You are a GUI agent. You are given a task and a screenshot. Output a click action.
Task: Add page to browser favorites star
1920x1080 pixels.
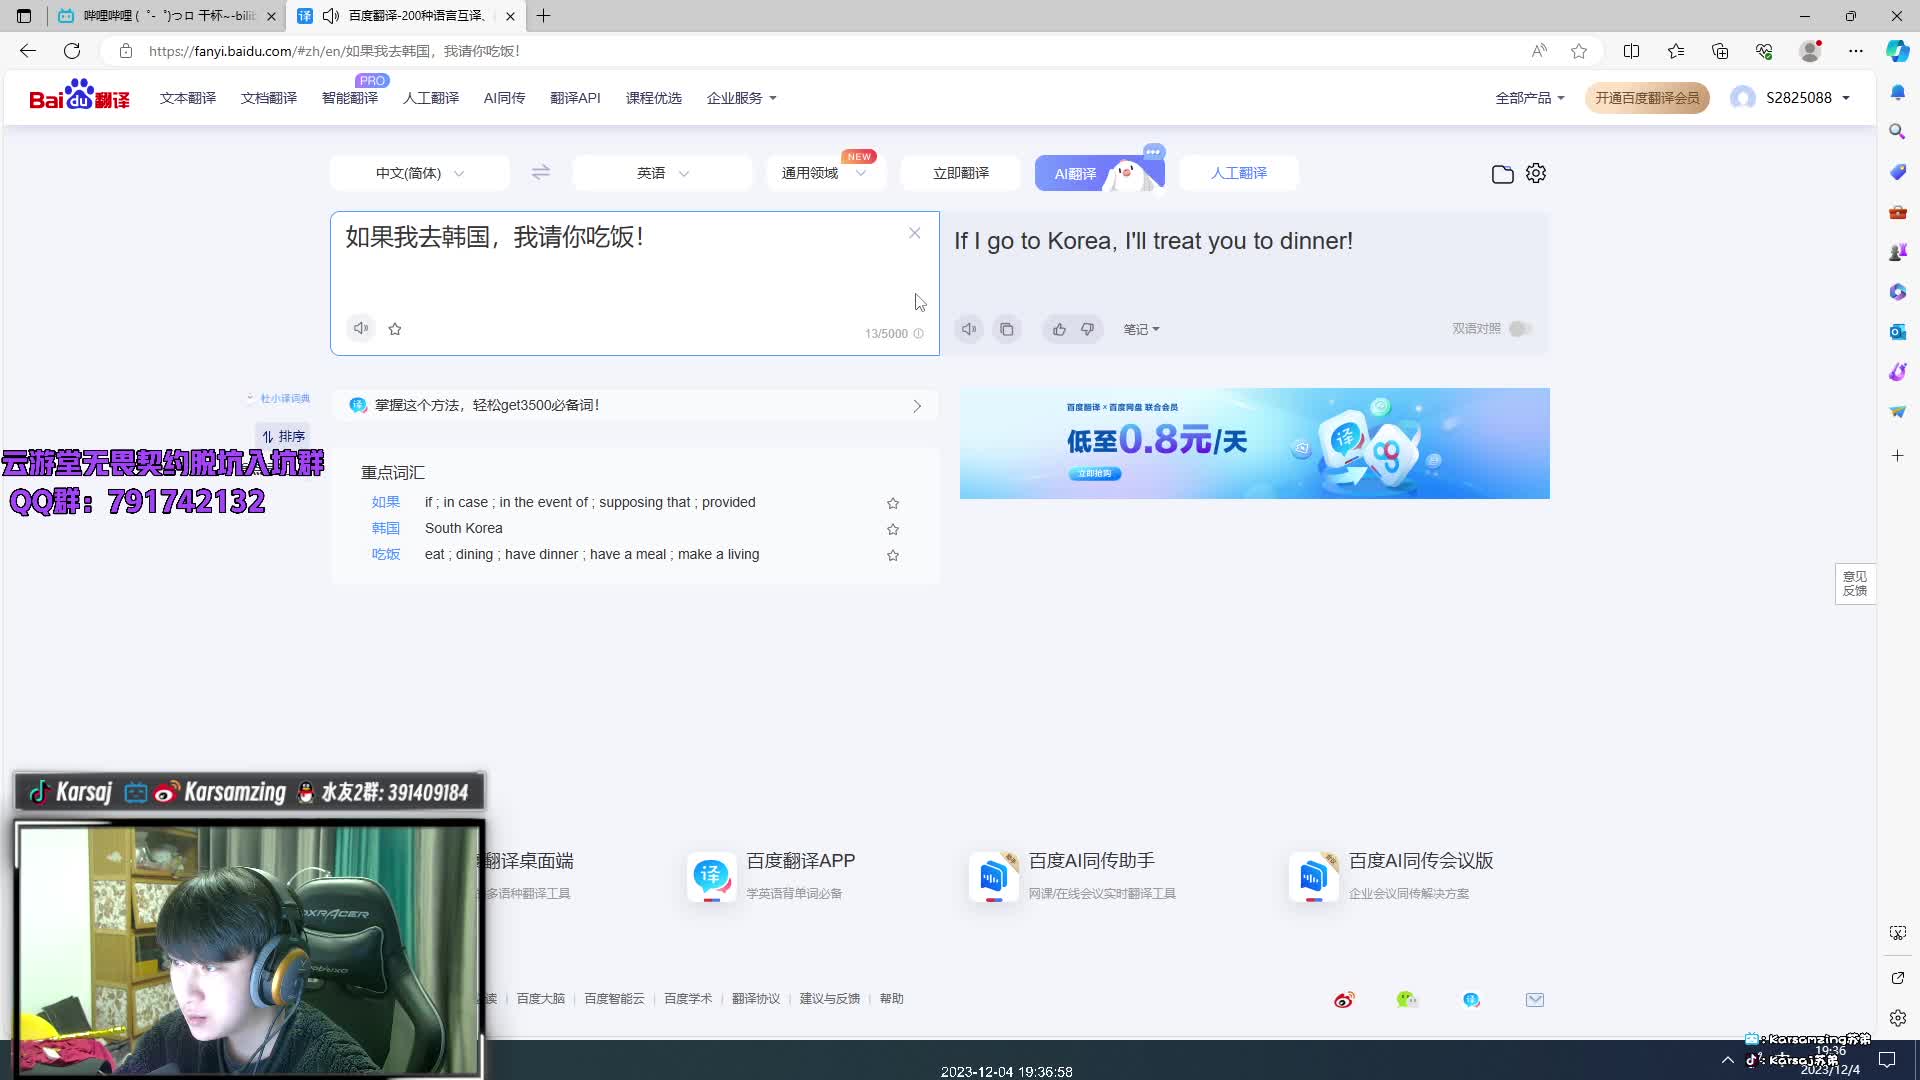click(x=1579, y=51)
